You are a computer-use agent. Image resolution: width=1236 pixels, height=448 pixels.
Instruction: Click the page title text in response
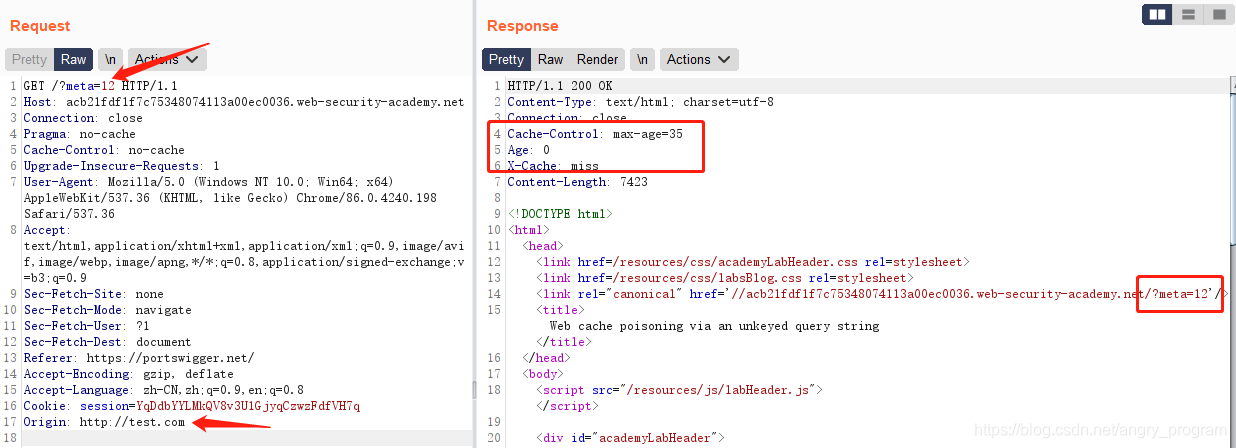tap(714, 326)
